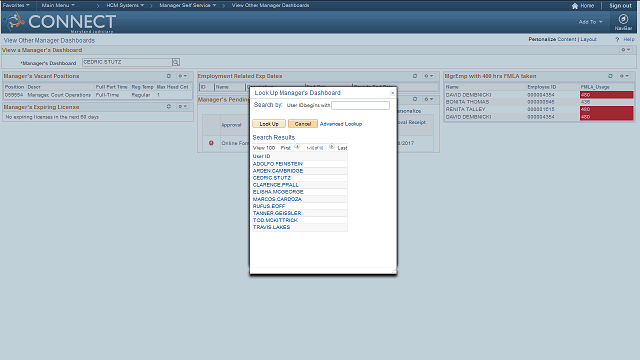Open gear menu of Manager's Vacant Positions
The image size is (640, 360).
[182, 76]
